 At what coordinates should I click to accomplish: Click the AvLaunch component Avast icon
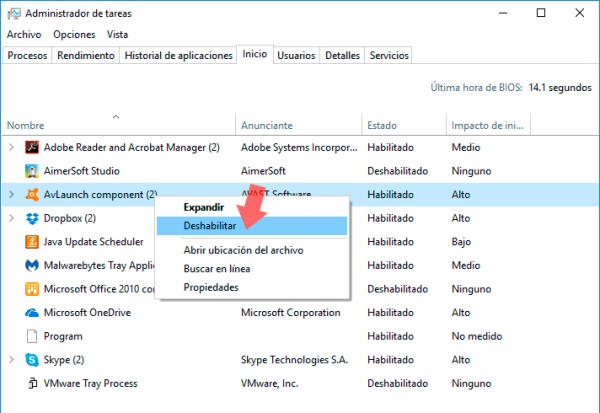(x=32, y=194)
